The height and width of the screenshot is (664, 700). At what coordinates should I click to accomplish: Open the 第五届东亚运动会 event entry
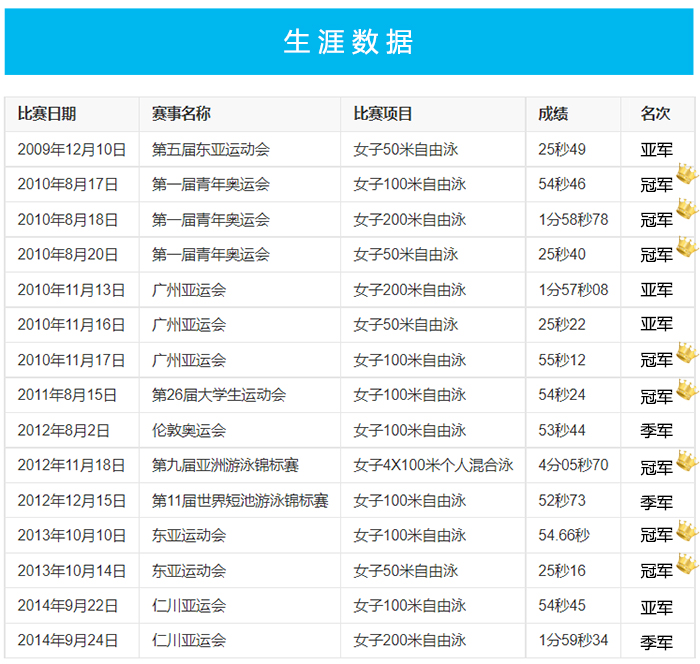pyautogui.click(x=211, y=150)
